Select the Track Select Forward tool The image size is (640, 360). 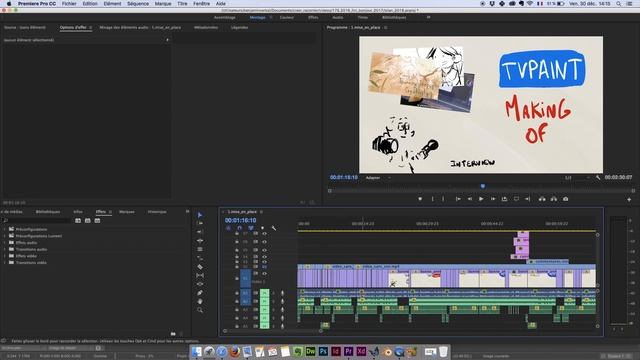tap(200, 223)
